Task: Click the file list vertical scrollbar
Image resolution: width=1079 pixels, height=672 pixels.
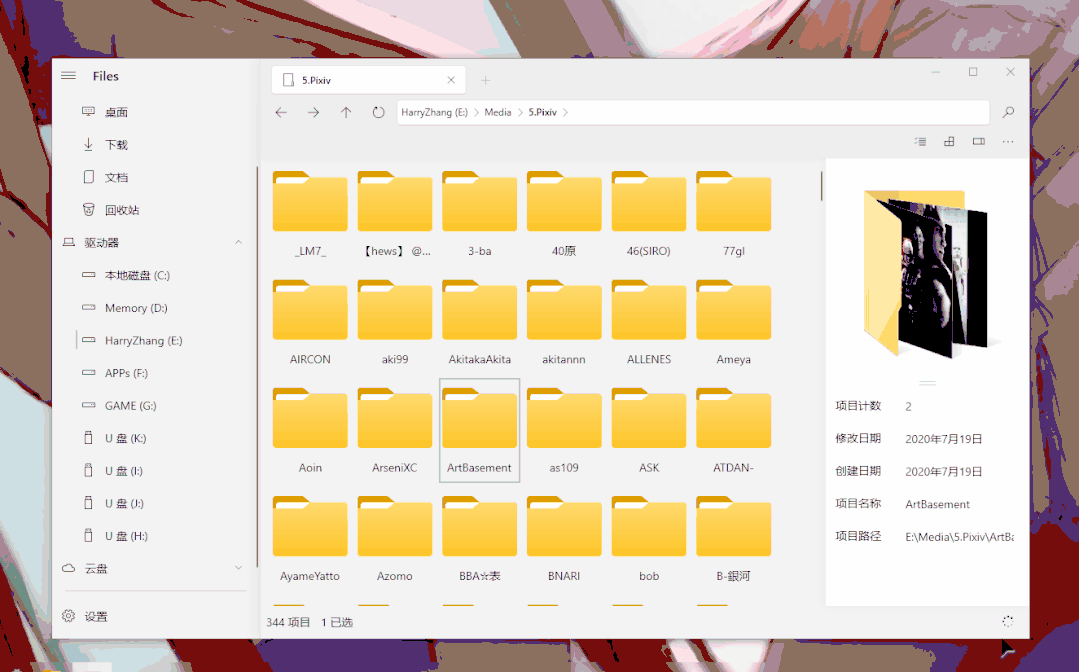Action: pos(821,186)
